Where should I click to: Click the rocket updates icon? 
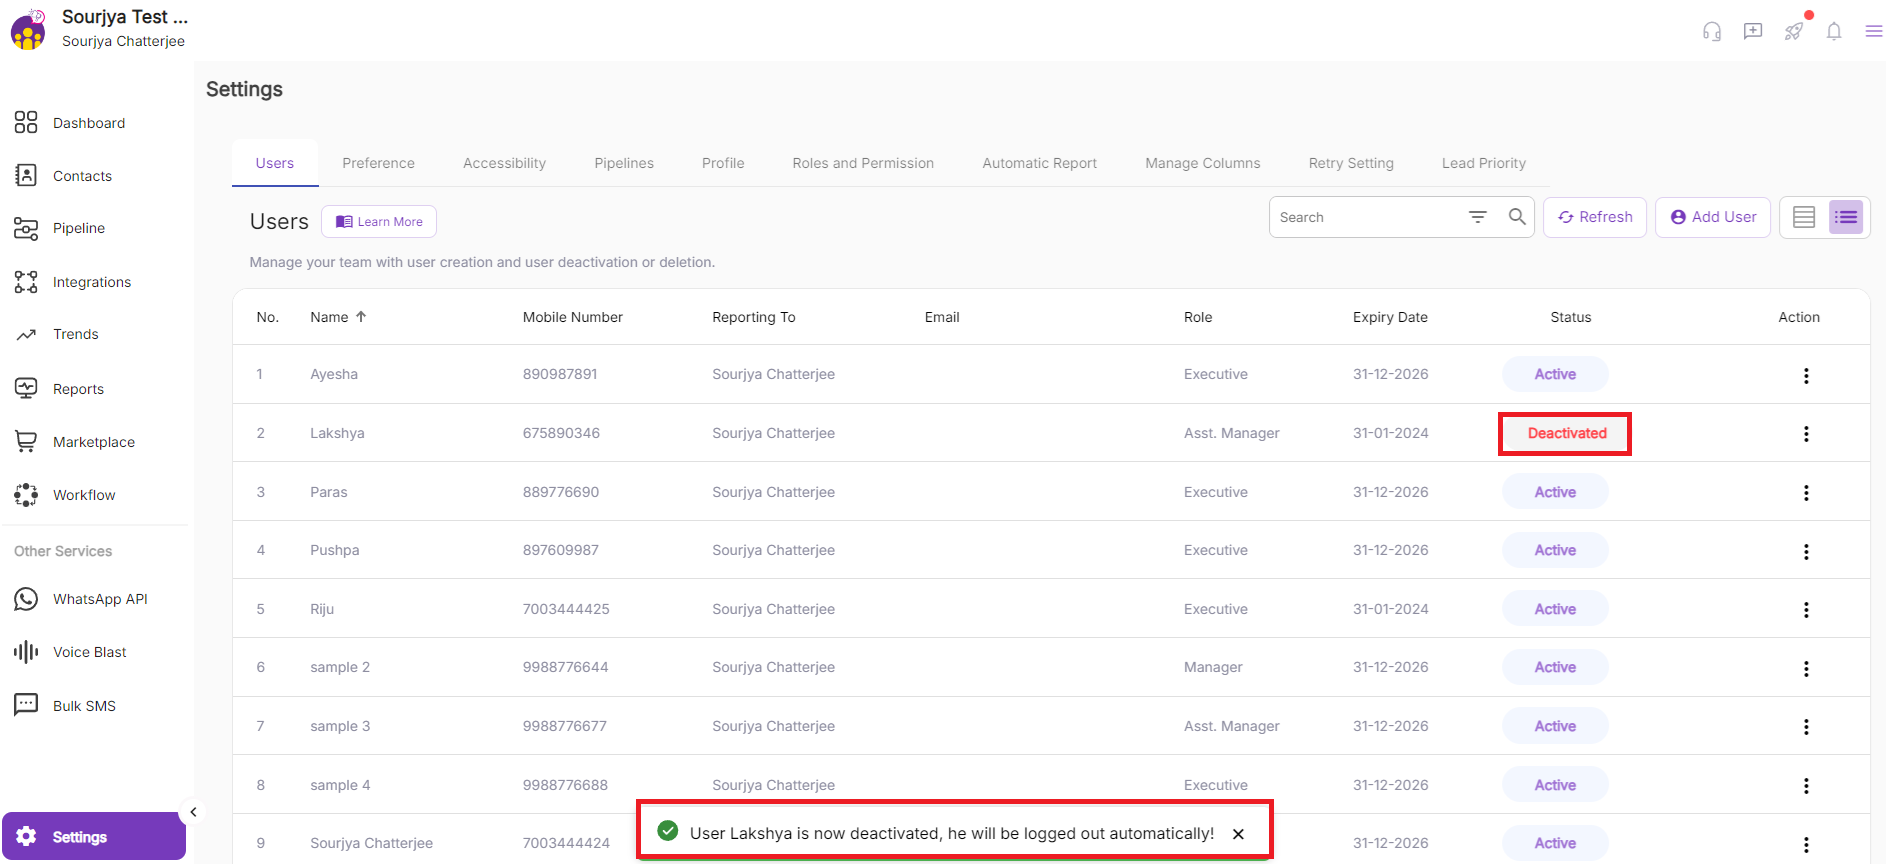pyautogui.click(x=1793, y=31)
